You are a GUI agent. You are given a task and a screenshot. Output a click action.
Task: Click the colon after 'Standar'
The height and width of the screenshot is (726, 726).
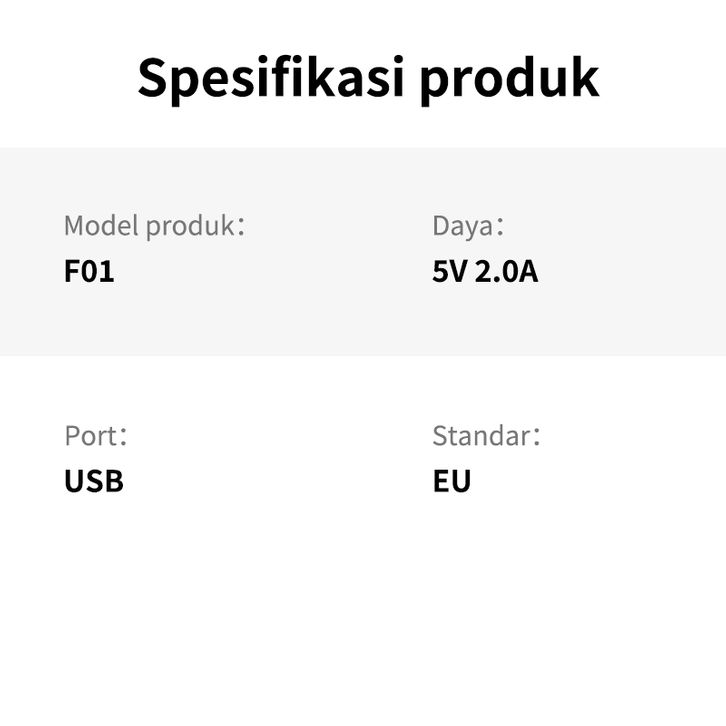point(536,438)
